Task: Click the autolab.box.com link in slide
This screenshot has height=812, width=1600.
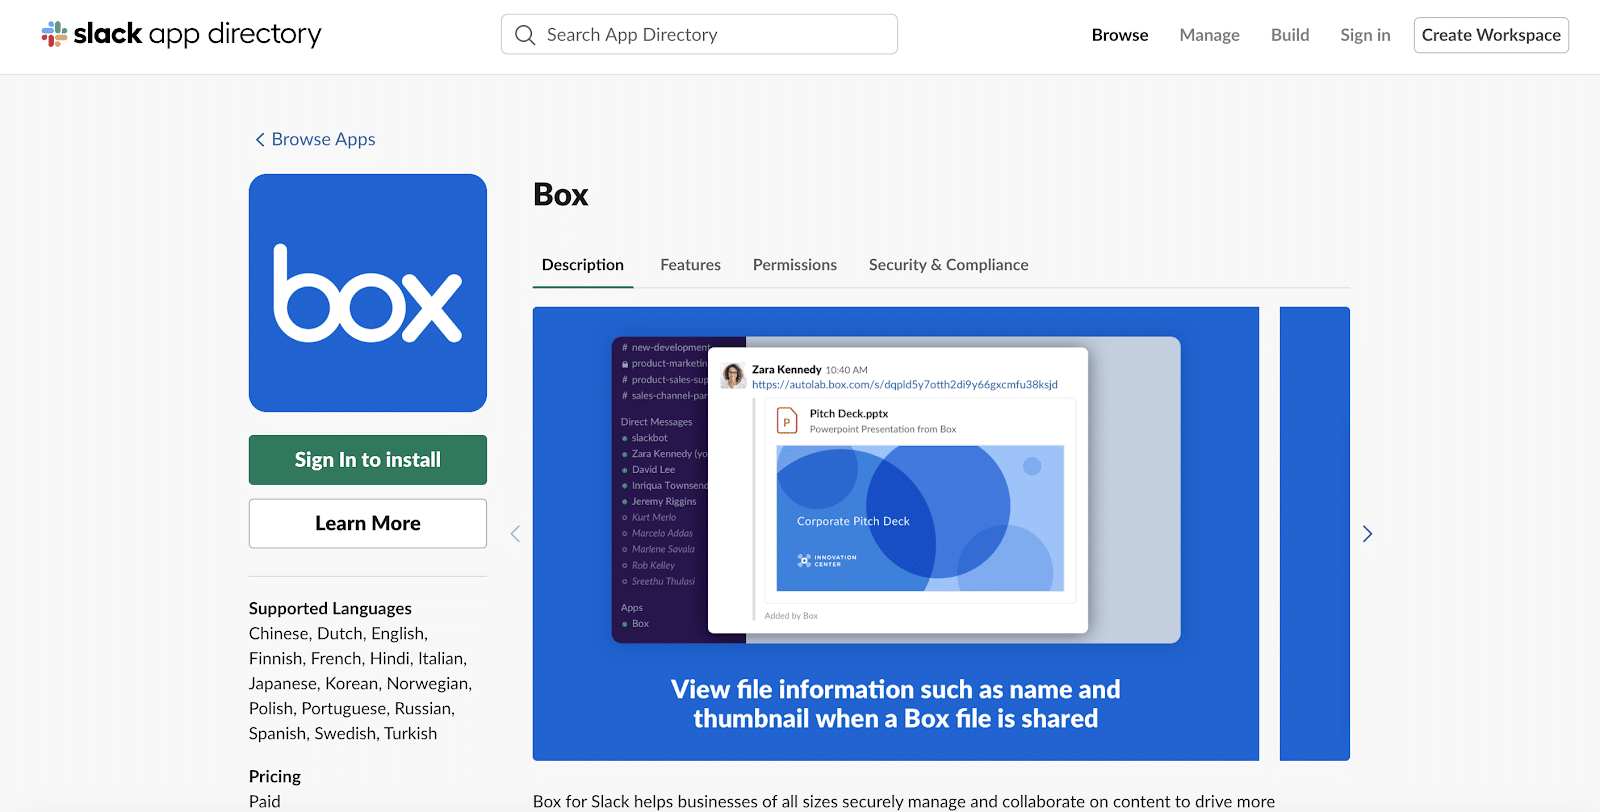Action: point(905,384)
